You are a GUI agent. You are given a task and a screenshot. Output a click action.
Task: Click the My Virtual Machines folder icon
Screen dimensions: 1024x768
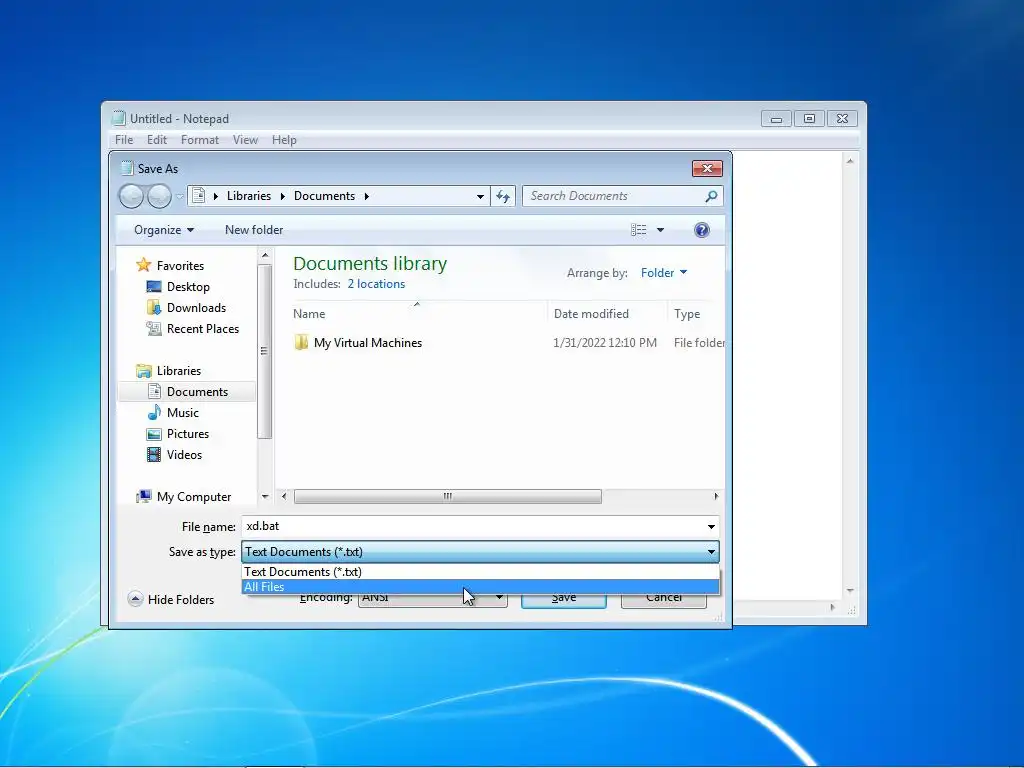pos(301,342)
